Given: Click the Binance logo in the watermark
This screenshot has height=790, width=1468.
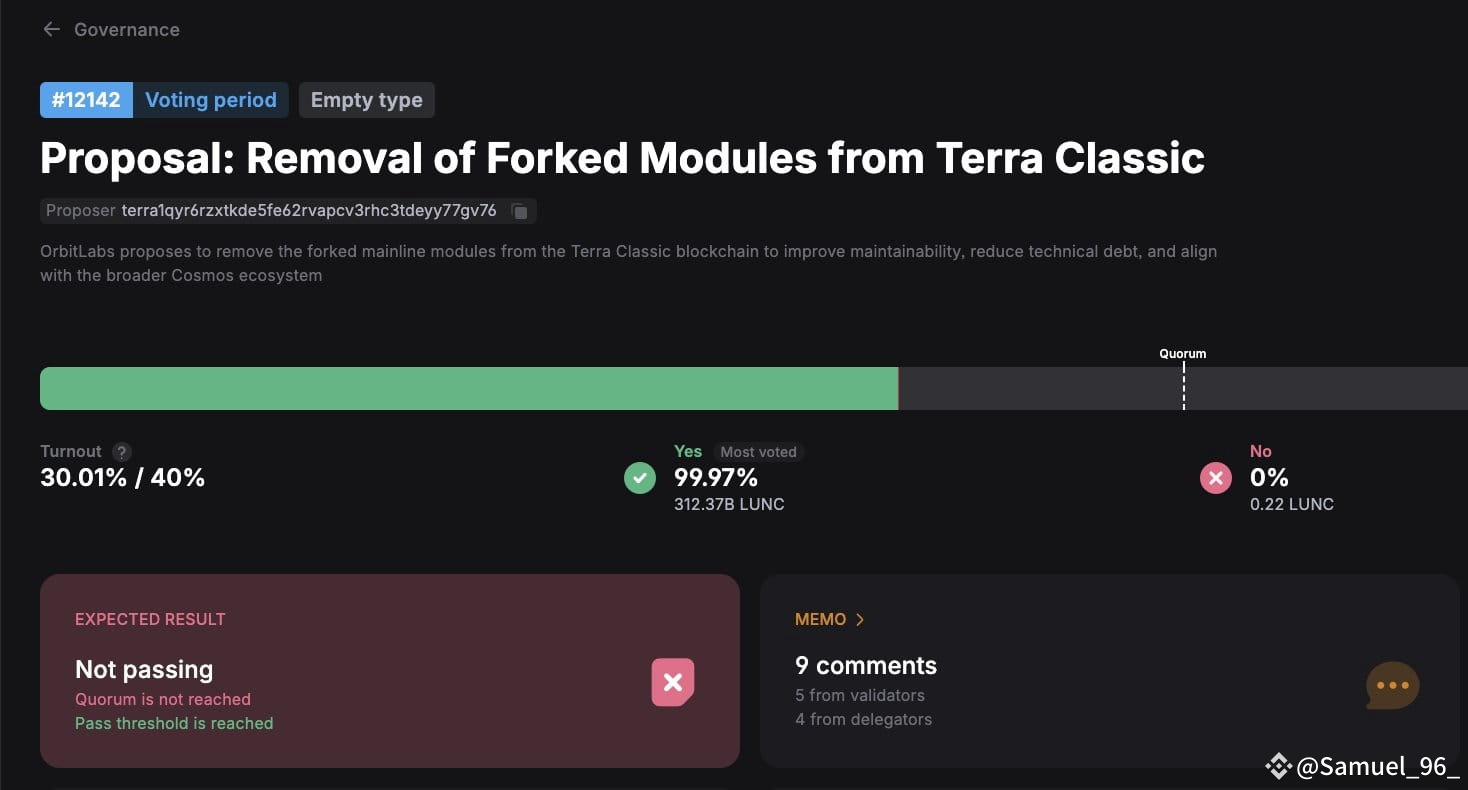Looking at the screenshot, I should coord(1278,767).
